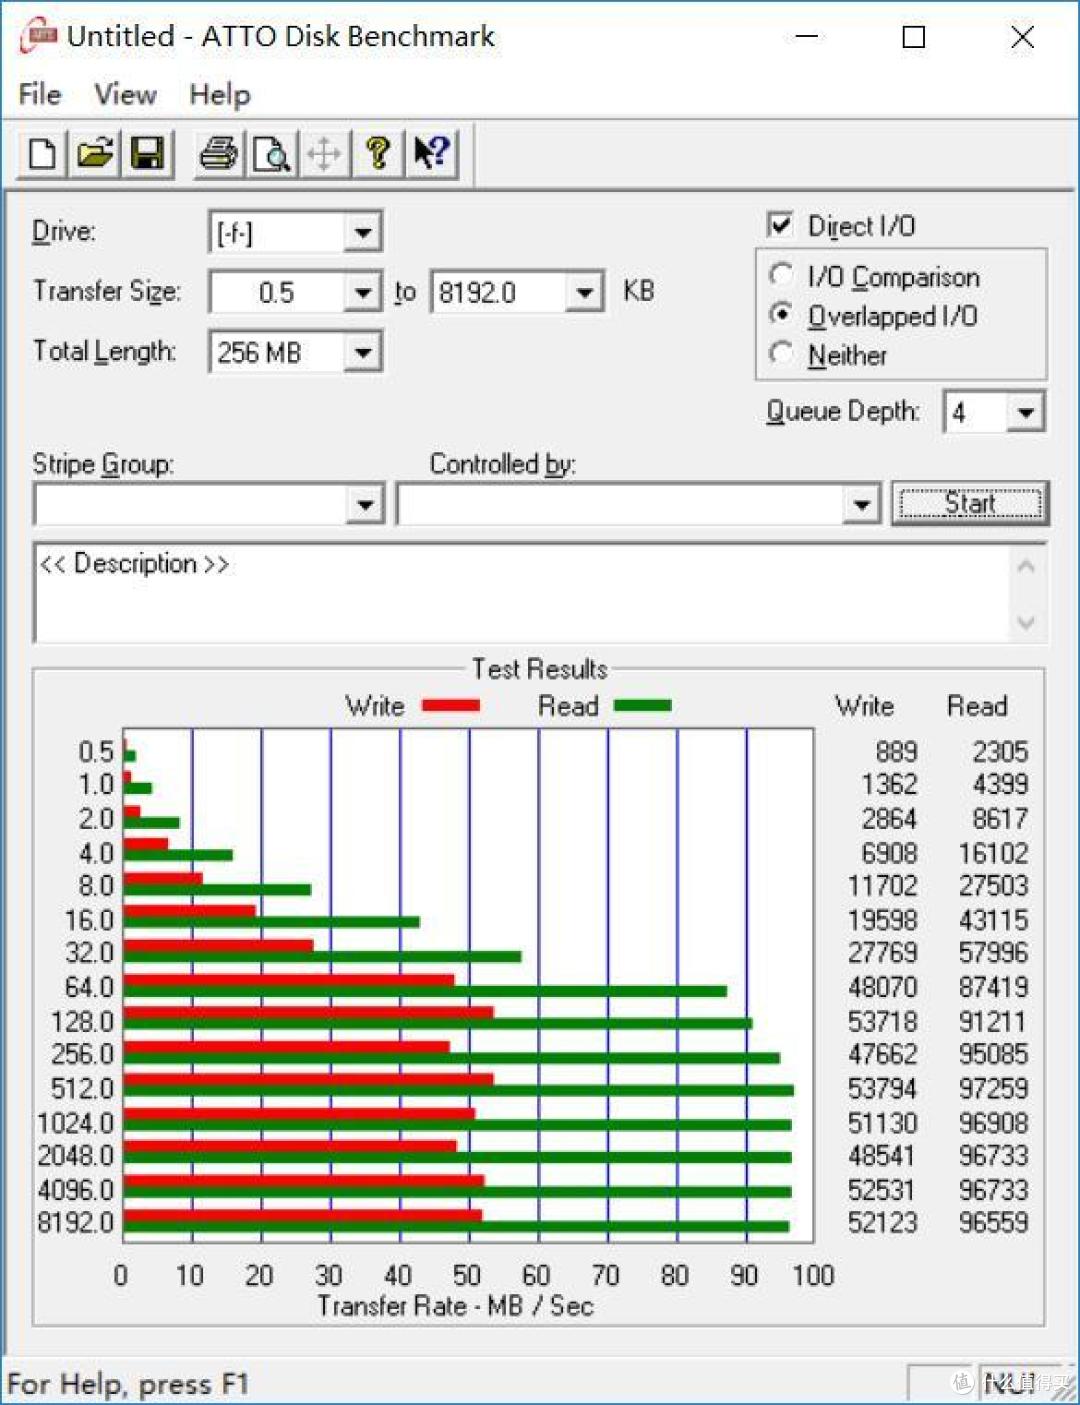Click the New document toolbar icon
The height and width of the screenshot is (1405, 1080).
click(43, 154)
